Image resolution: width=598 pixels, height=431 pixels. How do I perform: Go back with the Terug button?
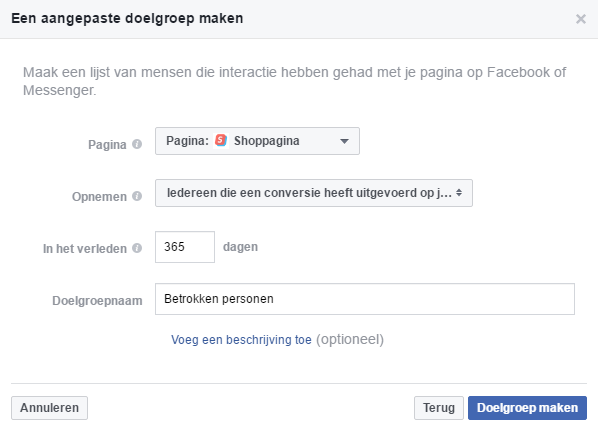click(x=439, y=408)
